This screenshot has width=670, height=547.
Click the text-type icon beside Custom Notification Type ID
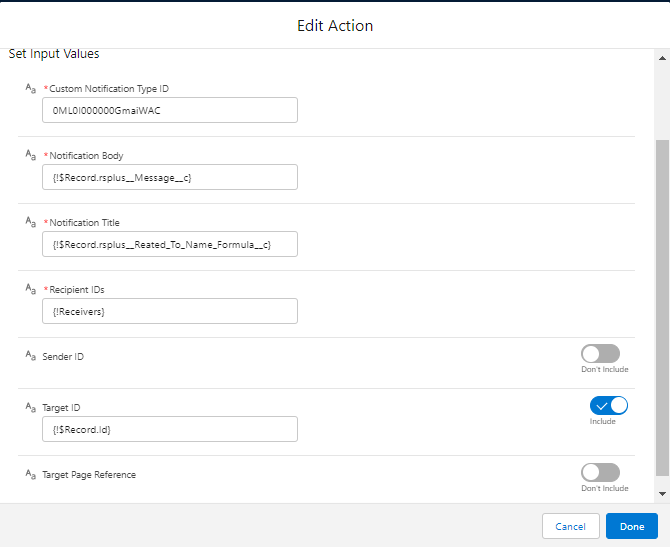[31, 89]
